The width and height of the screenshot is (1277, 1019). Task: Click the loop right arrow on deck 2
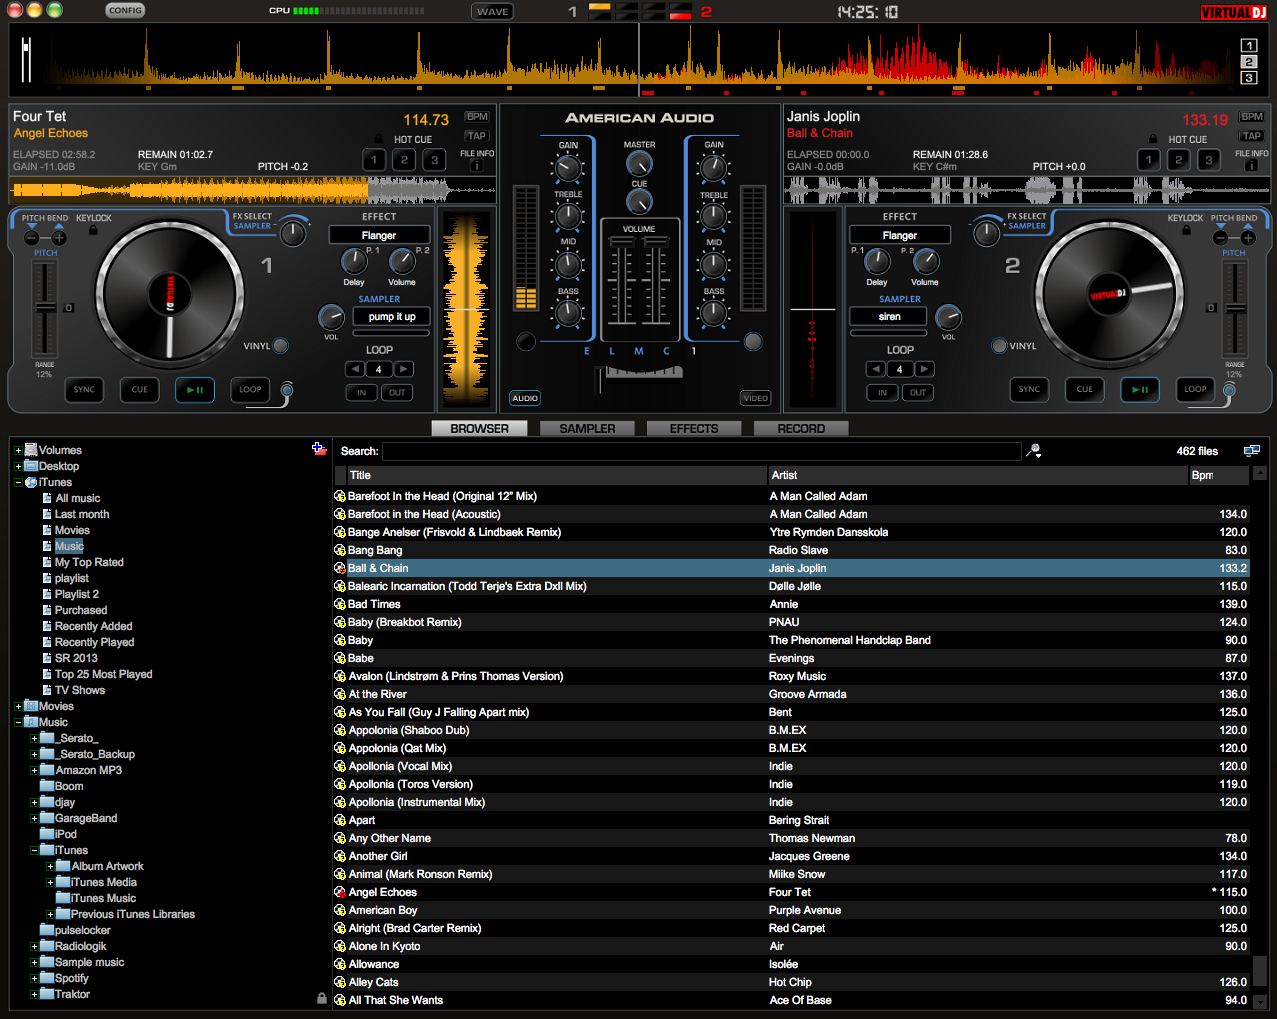click(925, 369)
